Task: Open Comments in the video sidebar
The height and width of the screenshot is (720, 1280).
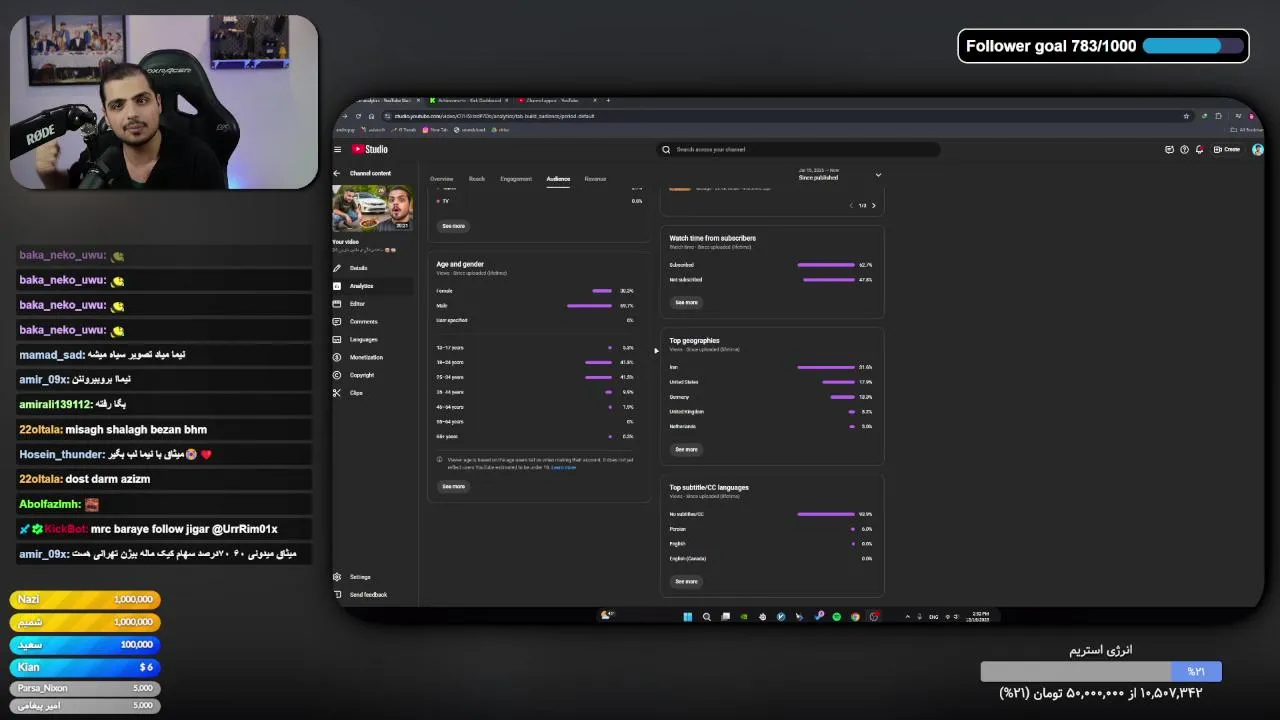Action: (363, 322)
